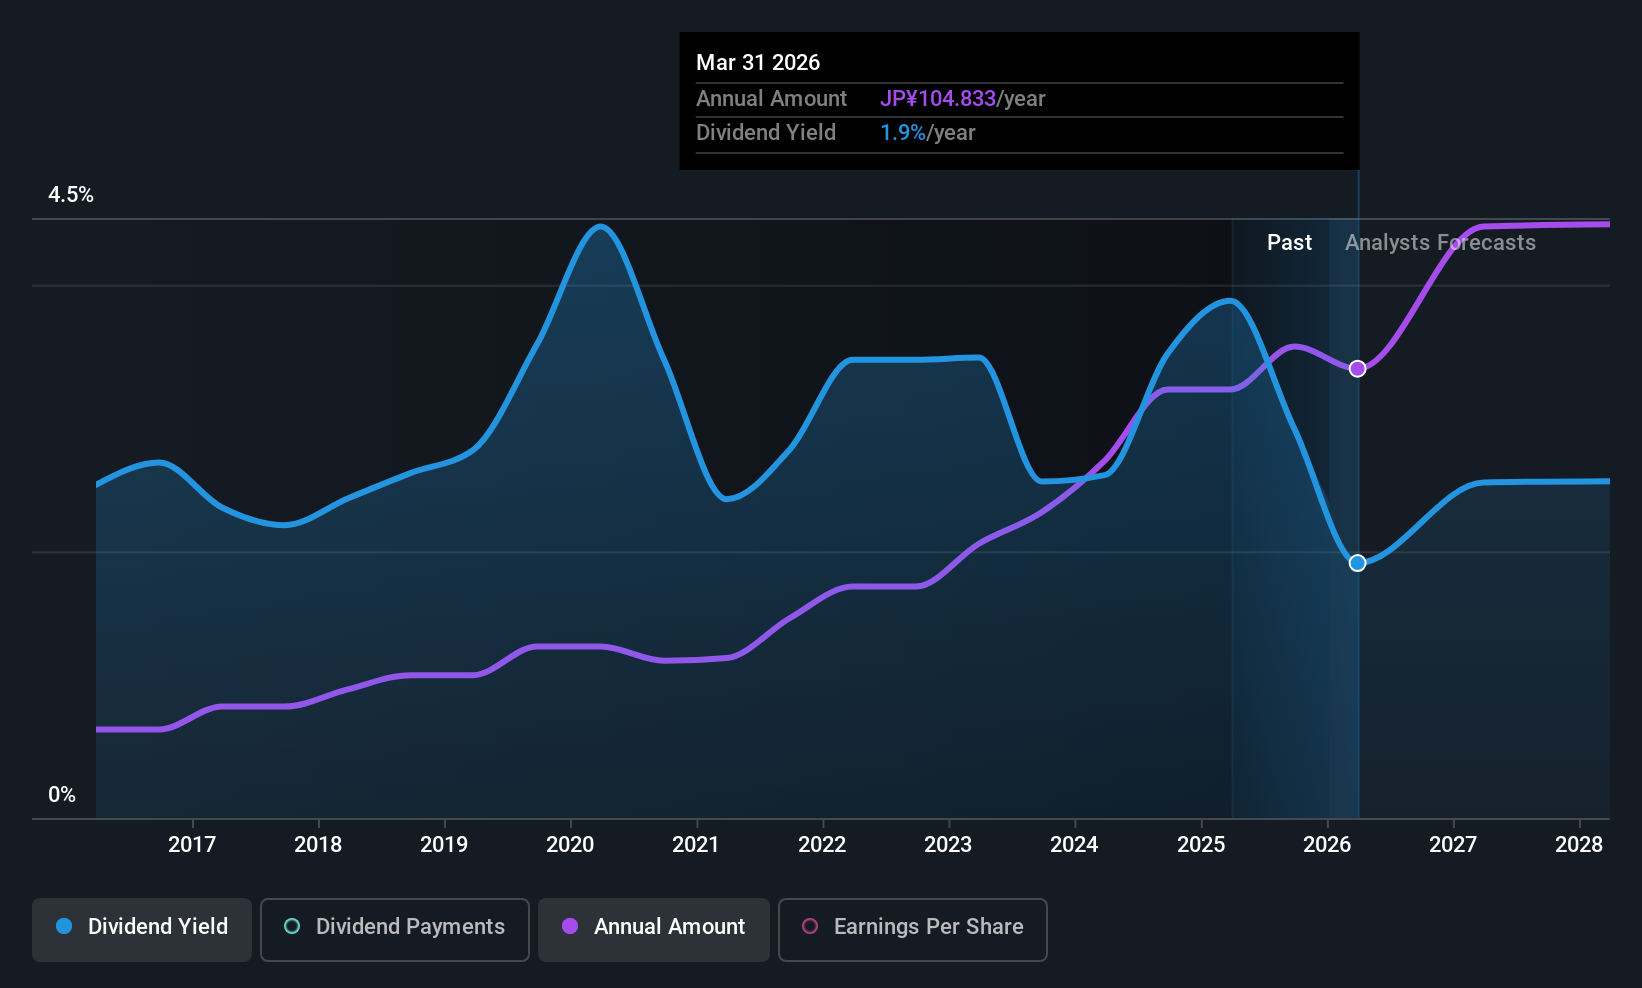
Task: Click the blue Dividend Yield legend dot
Action: (x=64, y=926)
